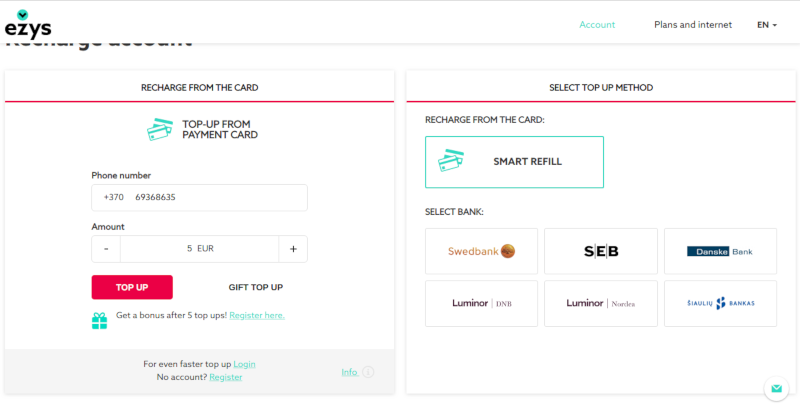Screen dimensions: 800x409
Task: Pick Luminor DNB bank
Action: [481, 303]
